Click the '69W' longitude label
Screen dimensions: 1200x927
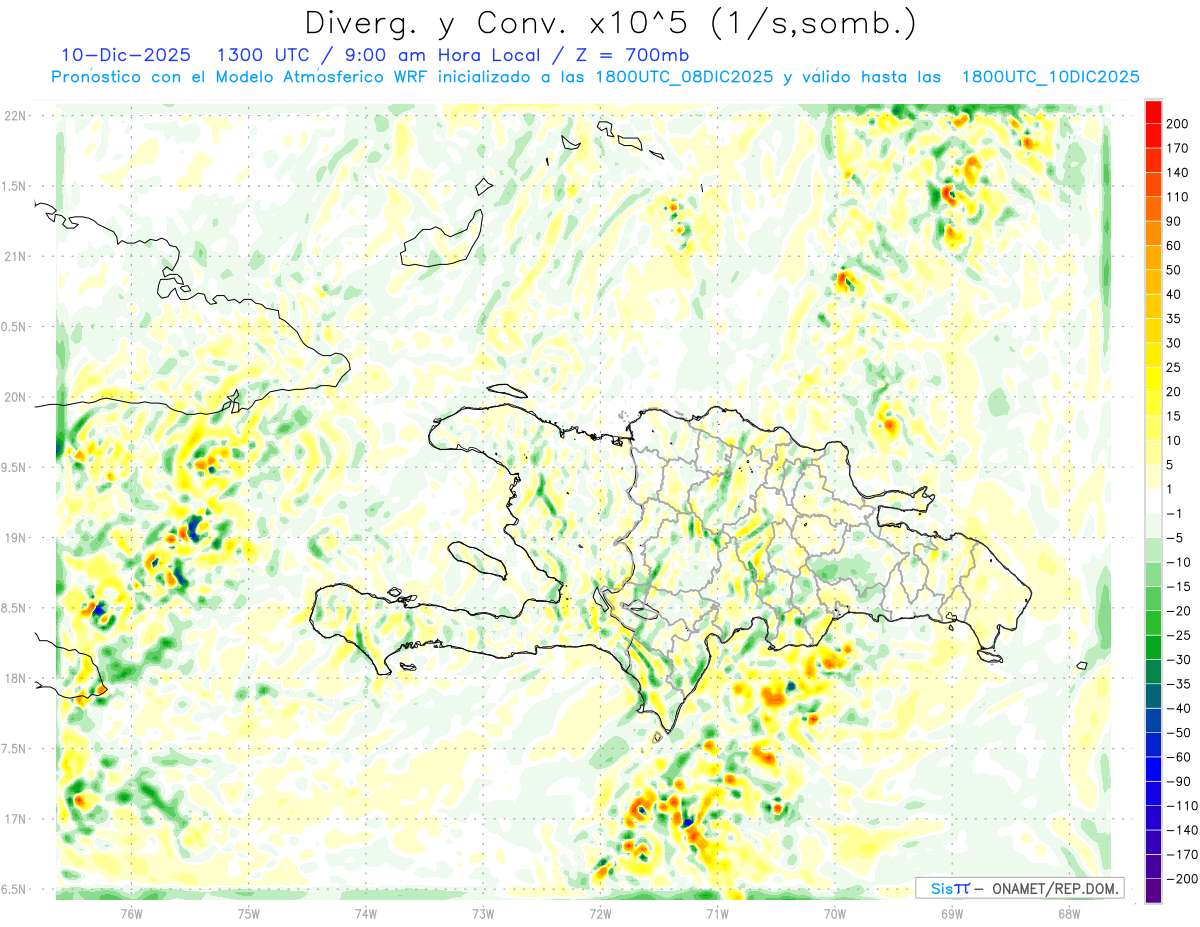point(952,912)
